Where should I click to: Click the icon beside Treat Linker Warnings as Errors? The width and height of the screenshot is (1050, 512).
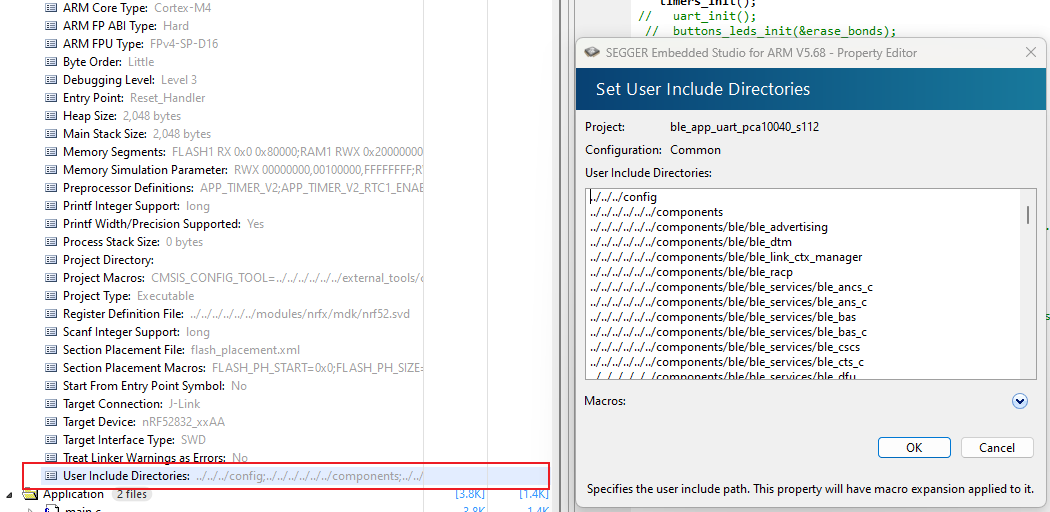point(50,458)
